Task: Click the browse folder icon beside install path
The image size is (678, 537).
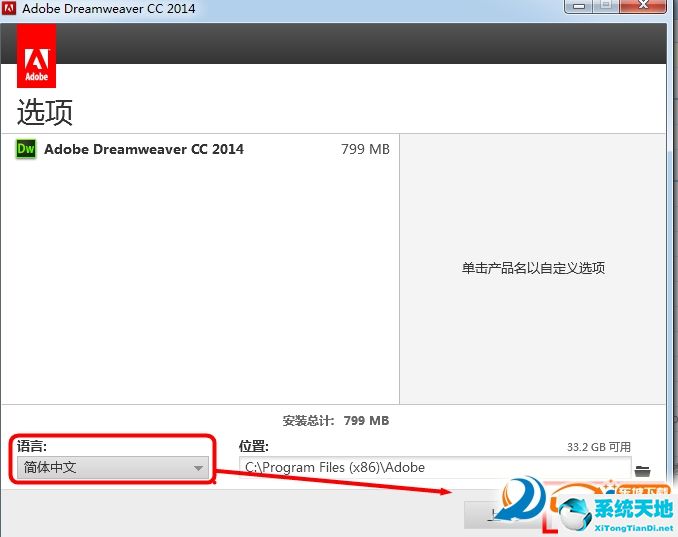Action: [642, 469]
